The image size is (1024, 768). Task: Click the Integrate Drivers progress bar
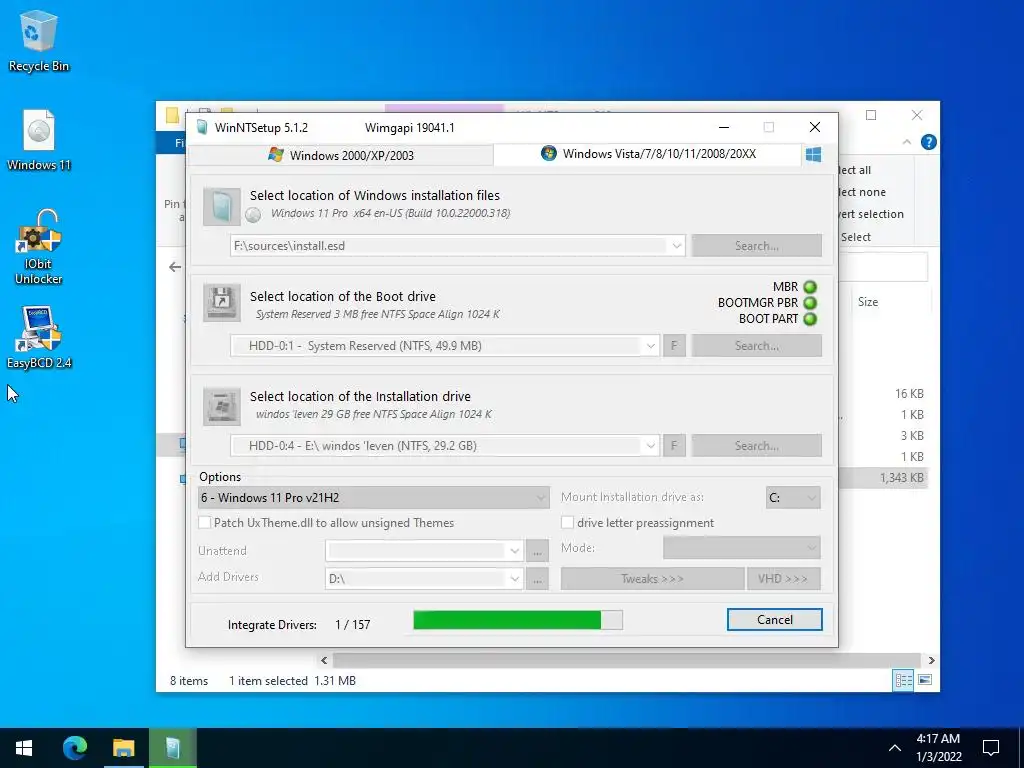(x=518, y=620)
